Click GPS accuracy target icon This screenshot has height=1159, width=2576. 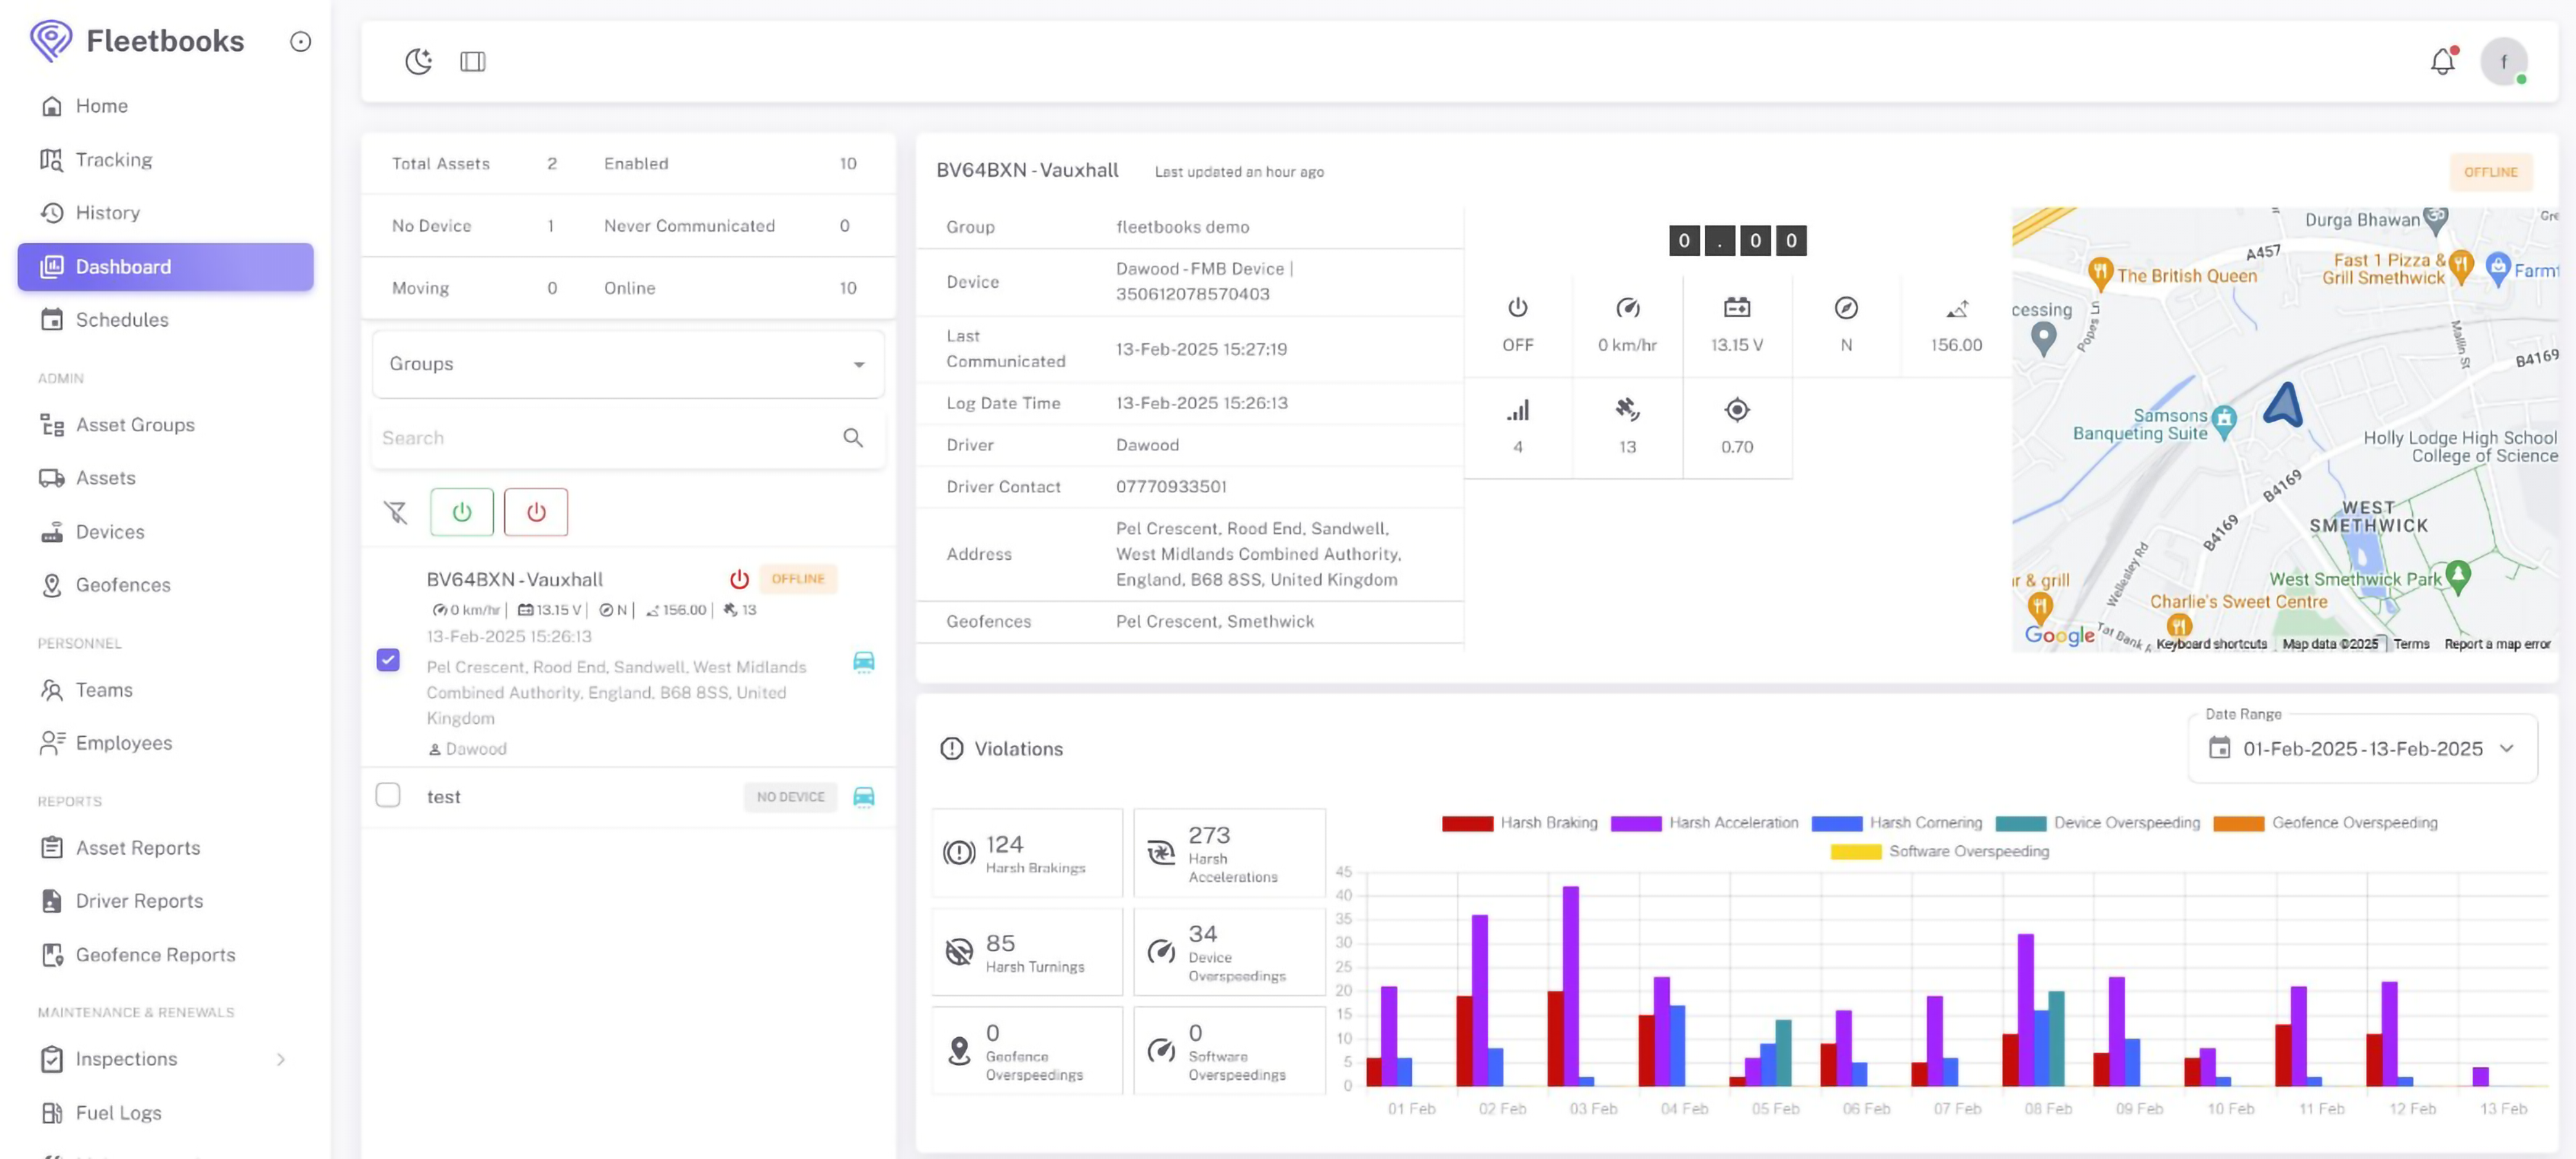[x=1737, y=410]
